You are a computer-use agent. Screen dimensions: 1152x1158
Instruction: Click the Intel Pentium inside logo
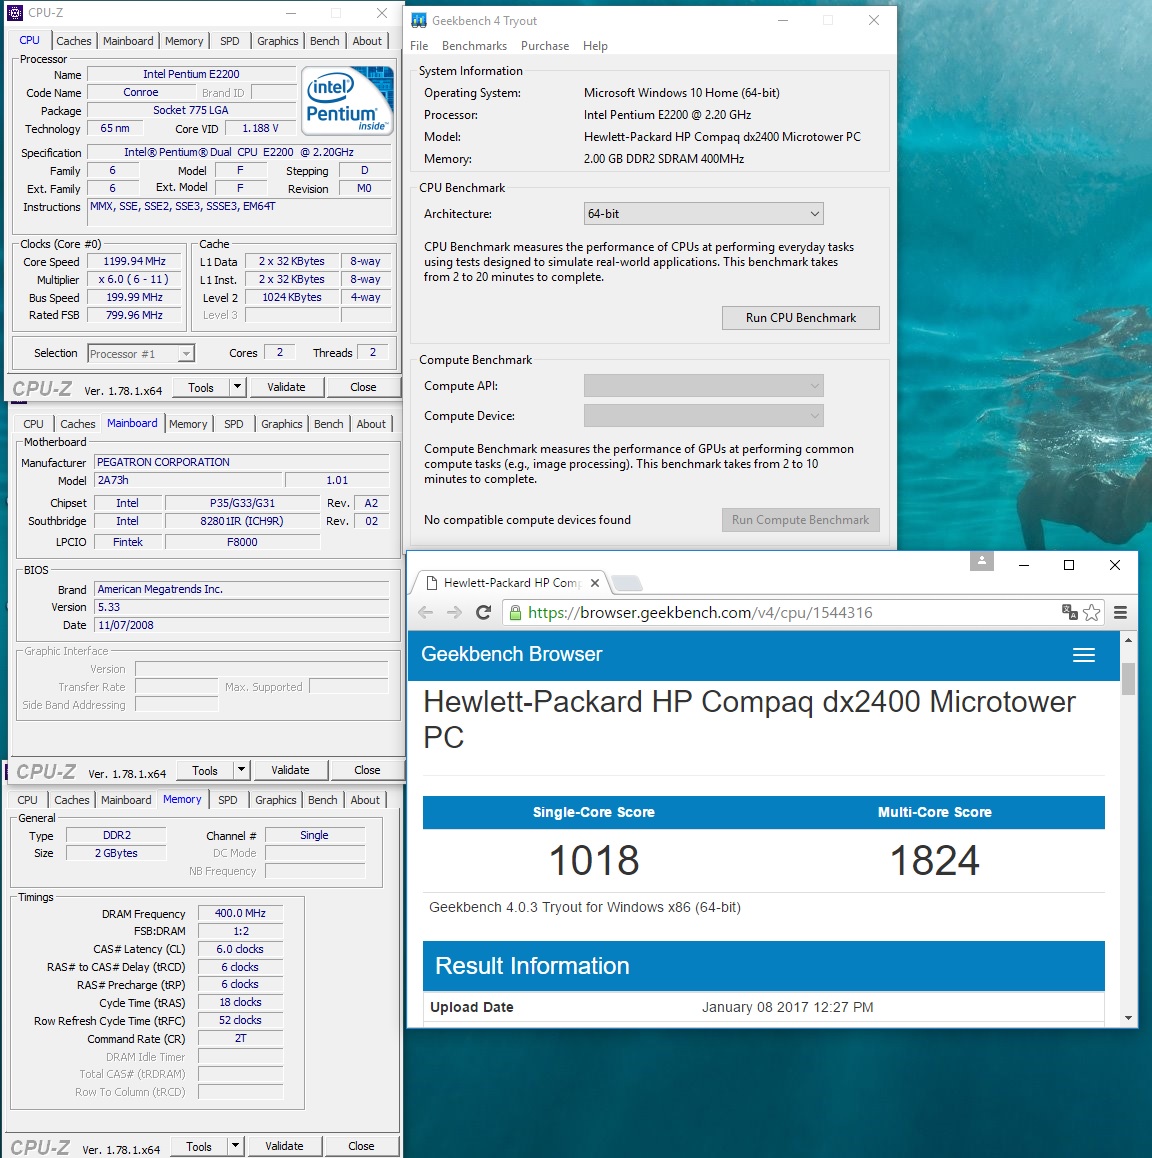[x=347, y=100]
